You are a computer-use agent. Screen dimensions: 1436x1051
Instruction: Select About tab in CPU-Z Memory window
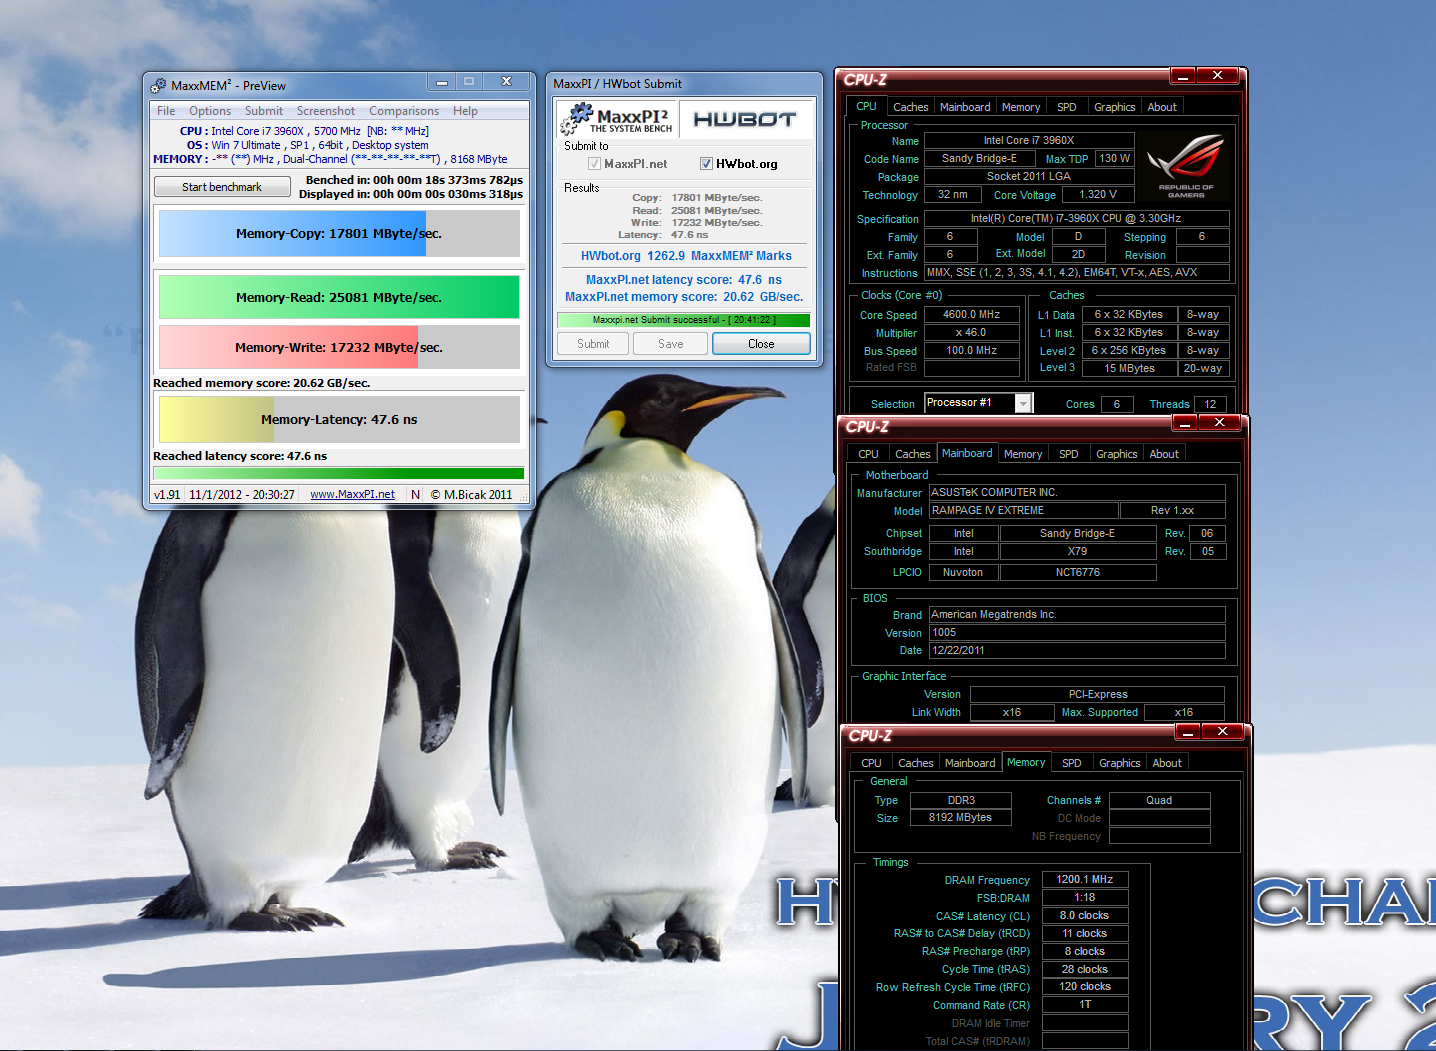tap(1167, 763)
